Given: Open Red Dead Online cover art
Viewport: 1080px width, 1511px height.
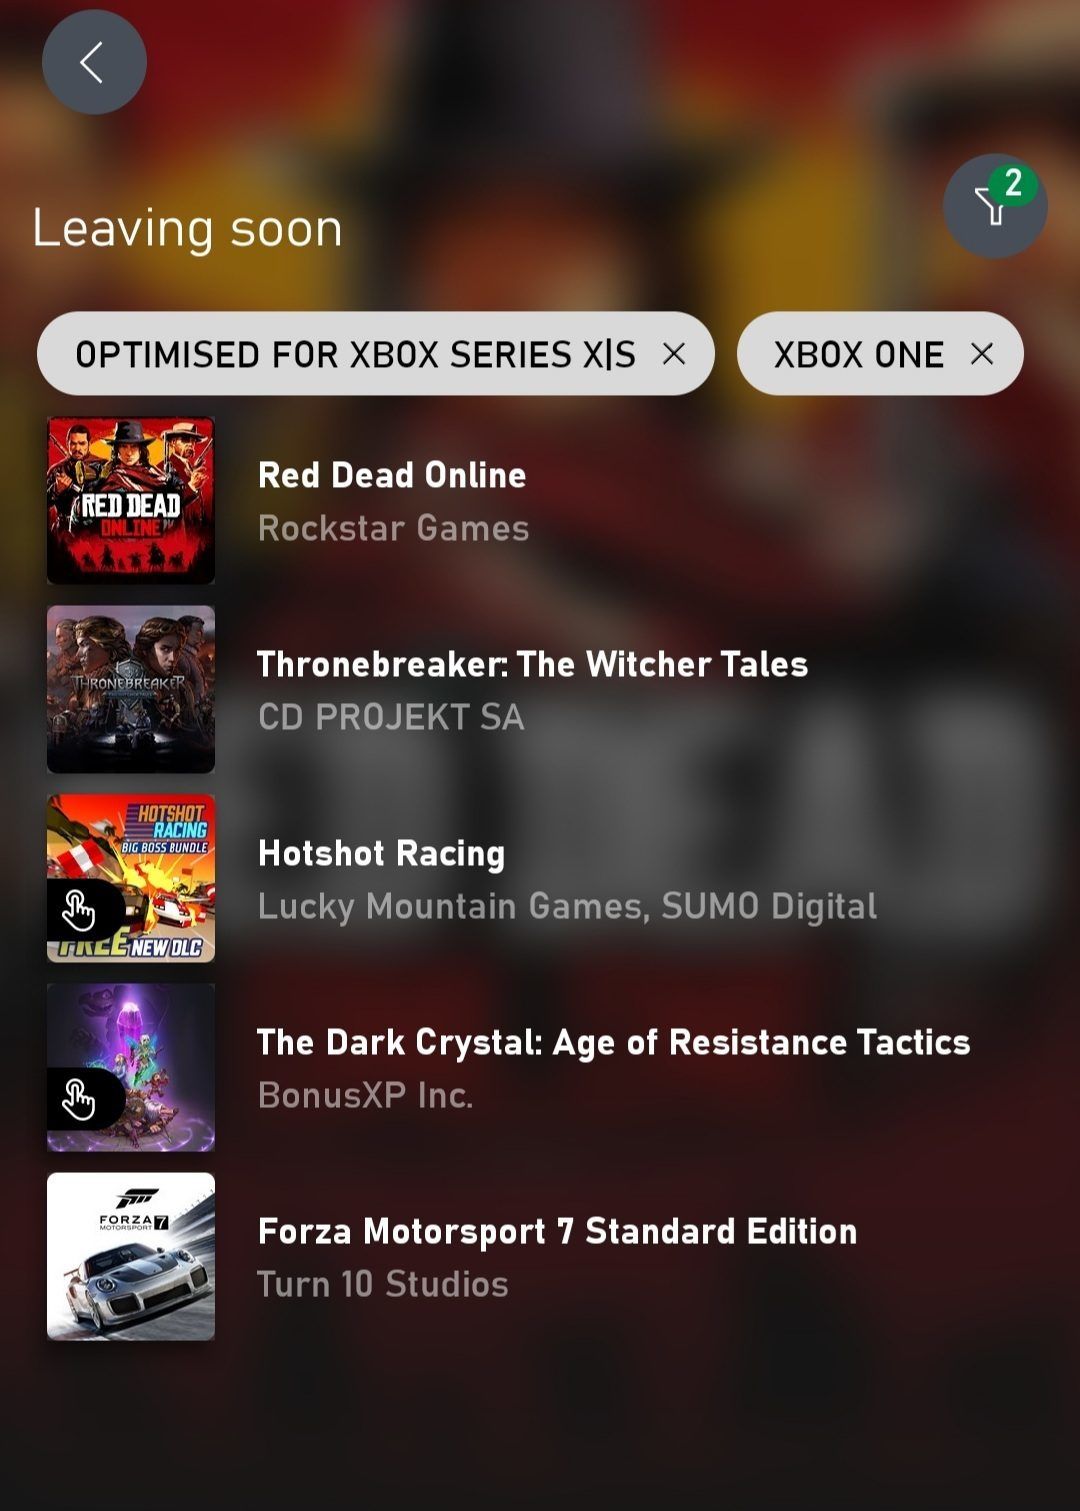Looking at the screenshot, I should (131, 500).
